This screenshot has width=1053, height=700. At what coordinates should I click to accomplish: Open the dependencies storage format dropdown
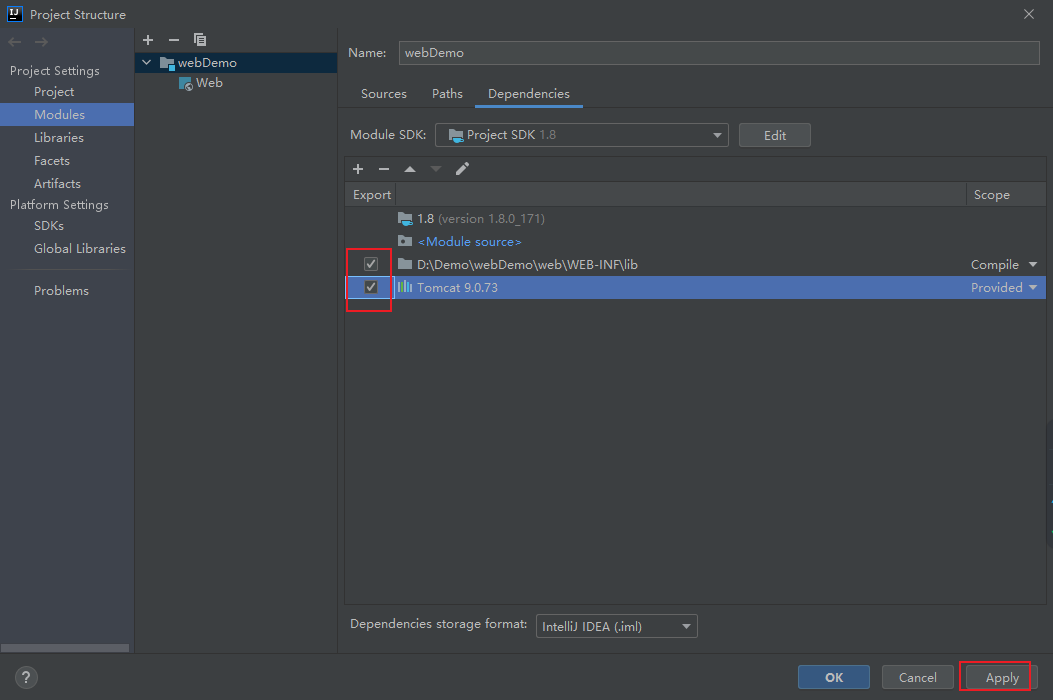click(x=616, y=626)
